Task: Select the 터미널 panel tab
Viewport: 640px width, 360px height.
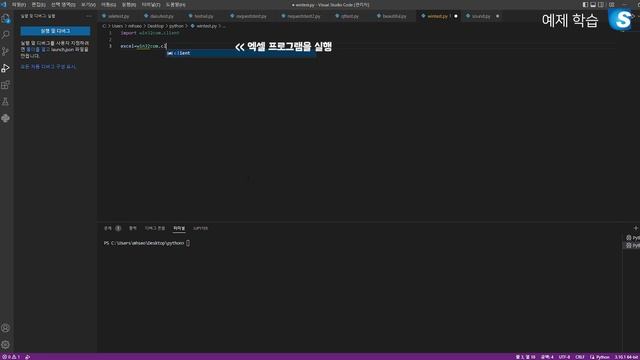Action: [x=179, y=228]
